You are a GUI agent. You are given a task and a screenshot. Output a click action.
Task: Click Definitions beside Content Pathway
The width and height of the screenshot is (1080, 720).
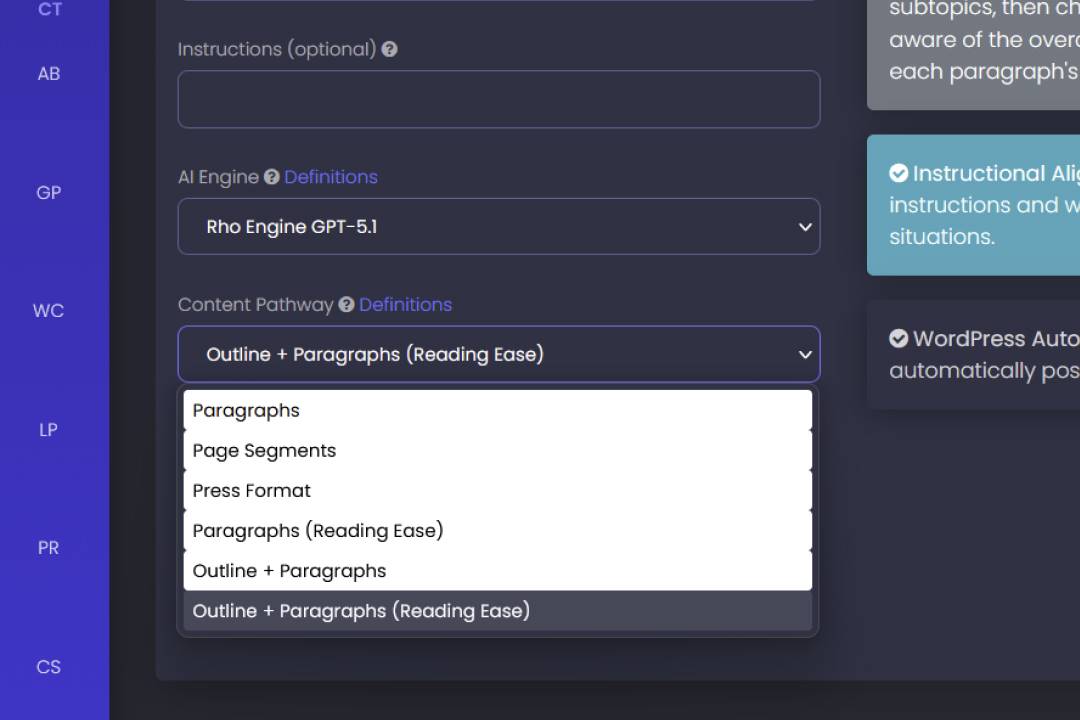click(404, 304)
